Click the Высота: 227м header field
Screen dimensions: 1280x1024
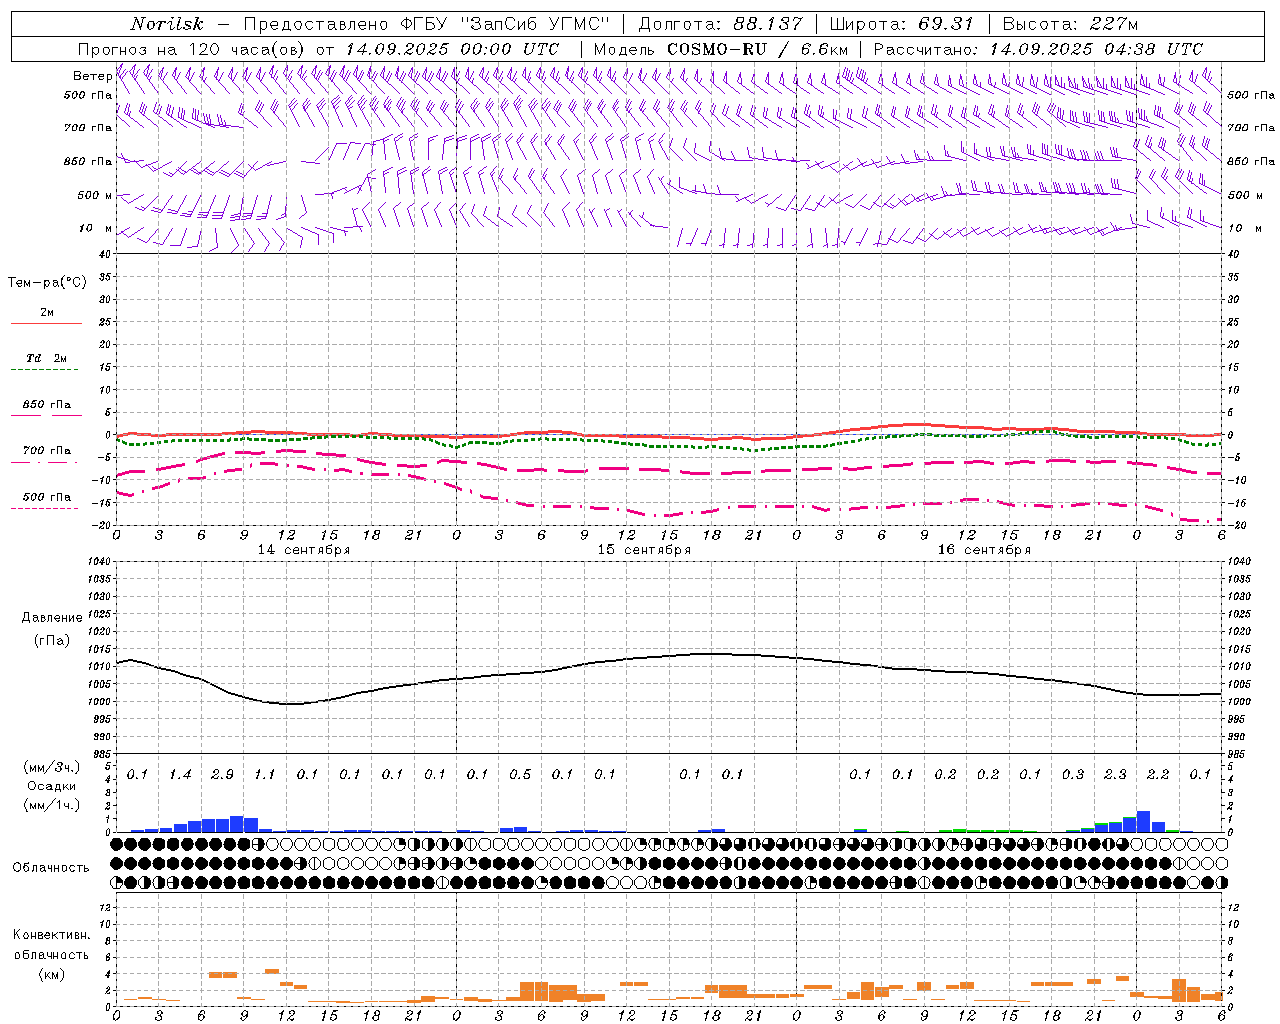tap(1070, 24)
